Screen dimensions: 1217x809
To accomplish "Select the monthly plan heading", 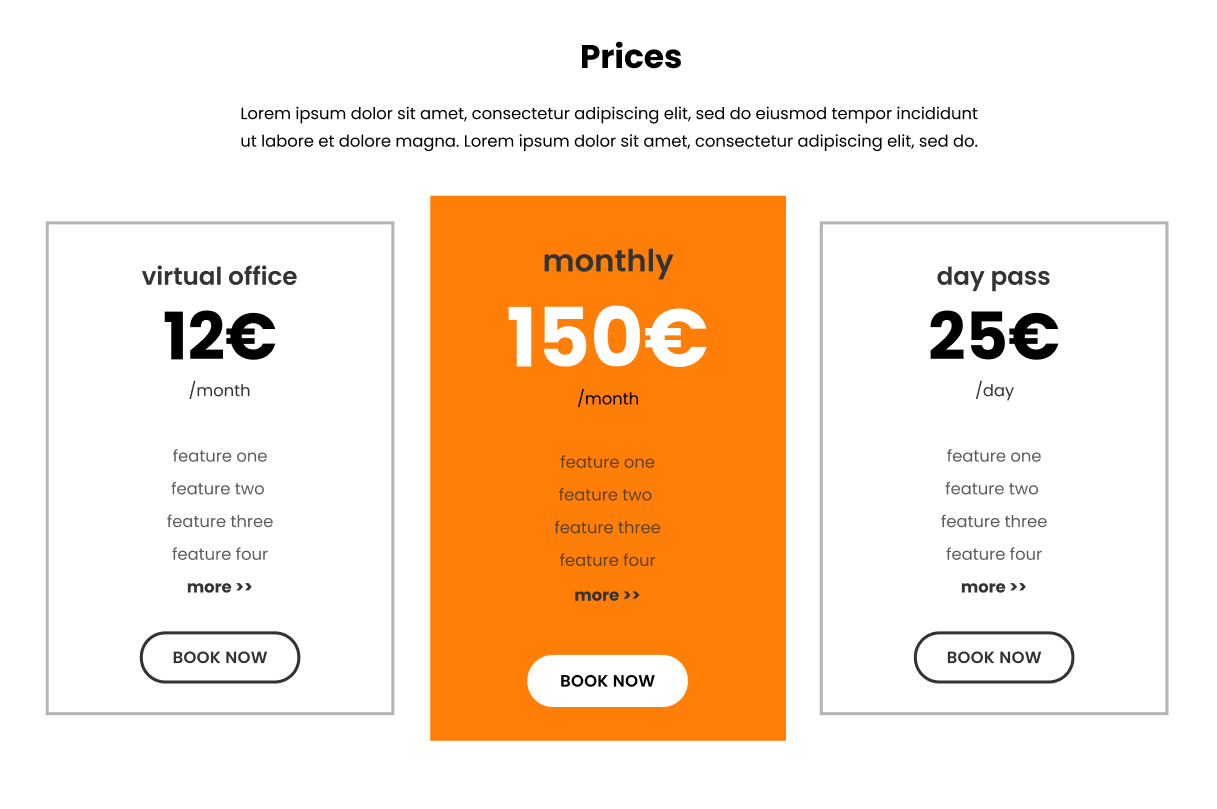I will coord(607,260).
